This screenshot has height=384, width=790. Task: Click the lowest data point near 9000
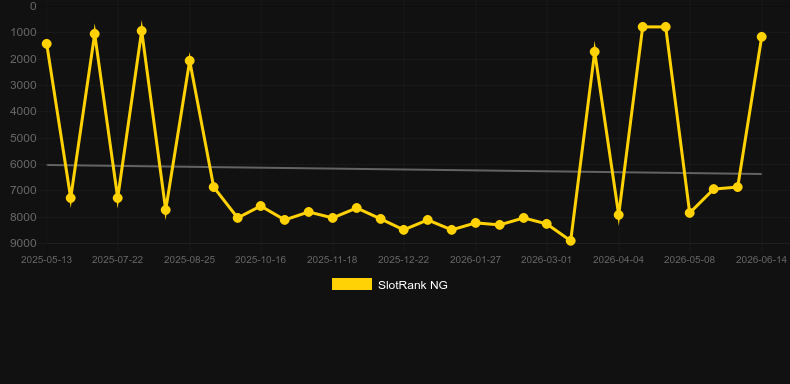[570, 241]
